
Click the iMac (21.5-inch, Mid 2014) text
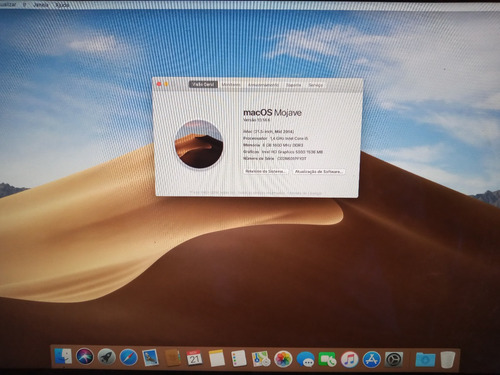point(268,131)
